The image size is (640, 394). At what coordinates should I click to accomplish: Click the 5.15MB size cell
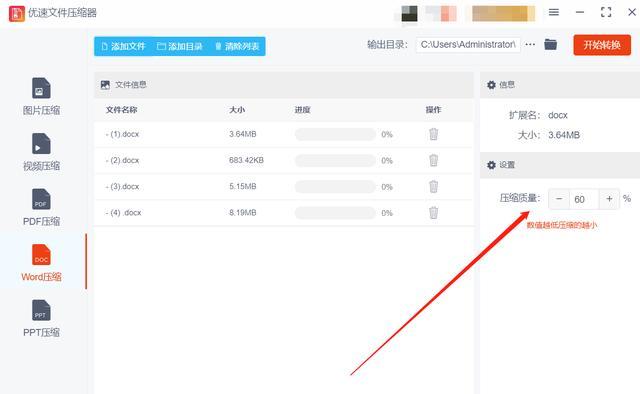pyautogui.click(x=242, y=186)
